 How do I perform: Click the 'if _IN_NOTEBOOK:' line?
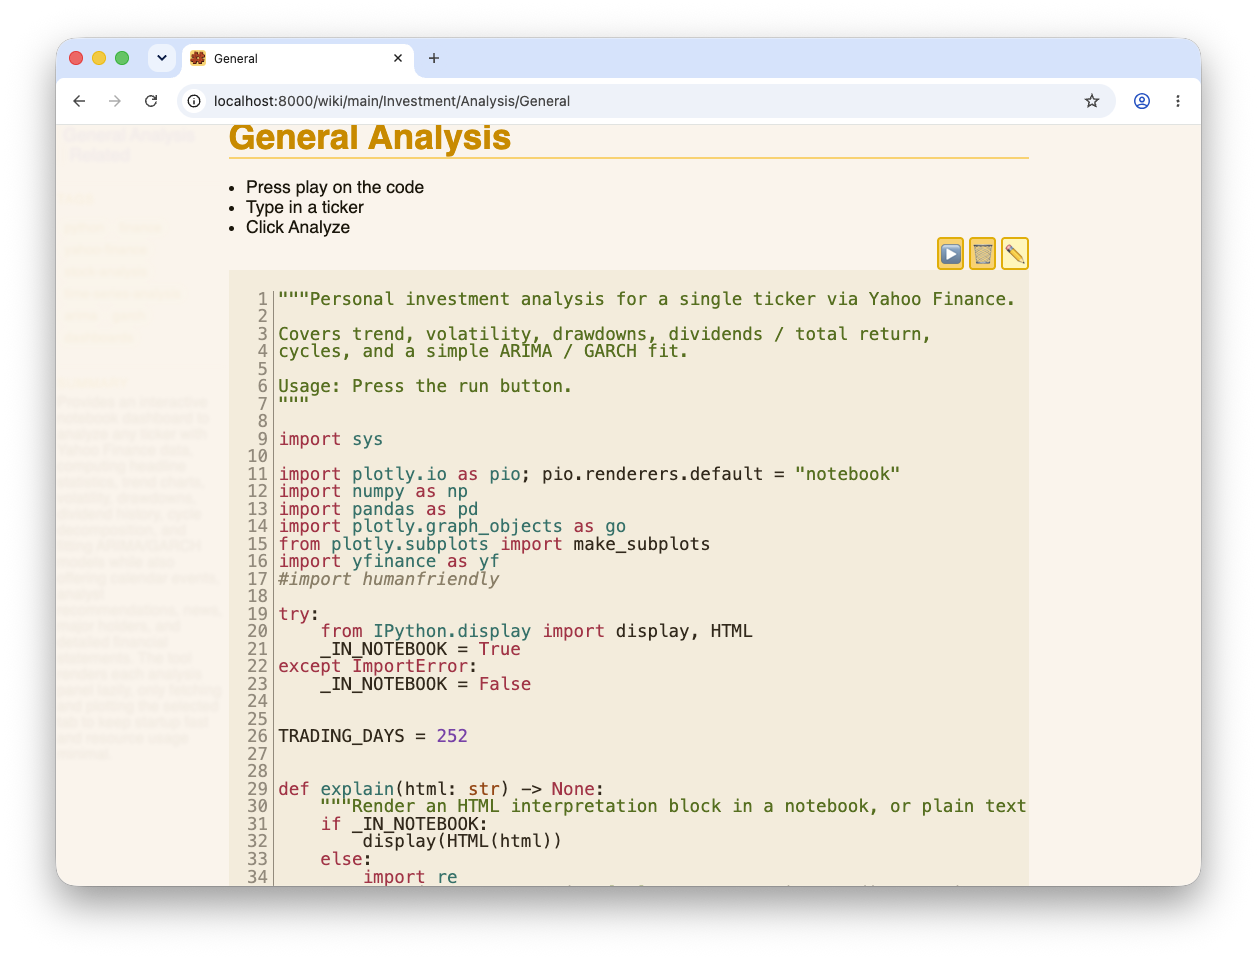tap(404, 824)
